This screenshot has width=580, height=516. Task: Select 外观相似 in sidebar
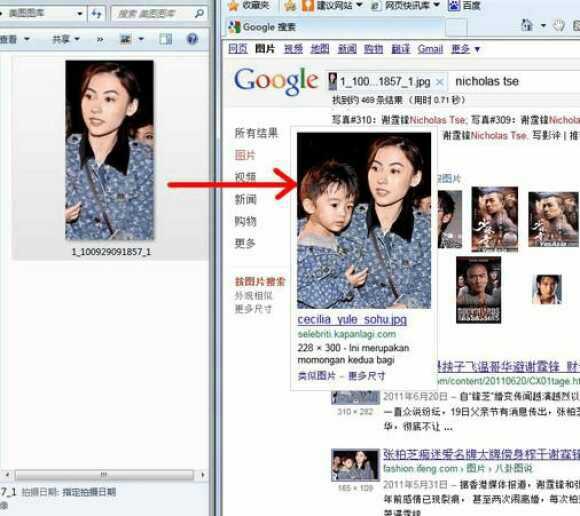253,296
